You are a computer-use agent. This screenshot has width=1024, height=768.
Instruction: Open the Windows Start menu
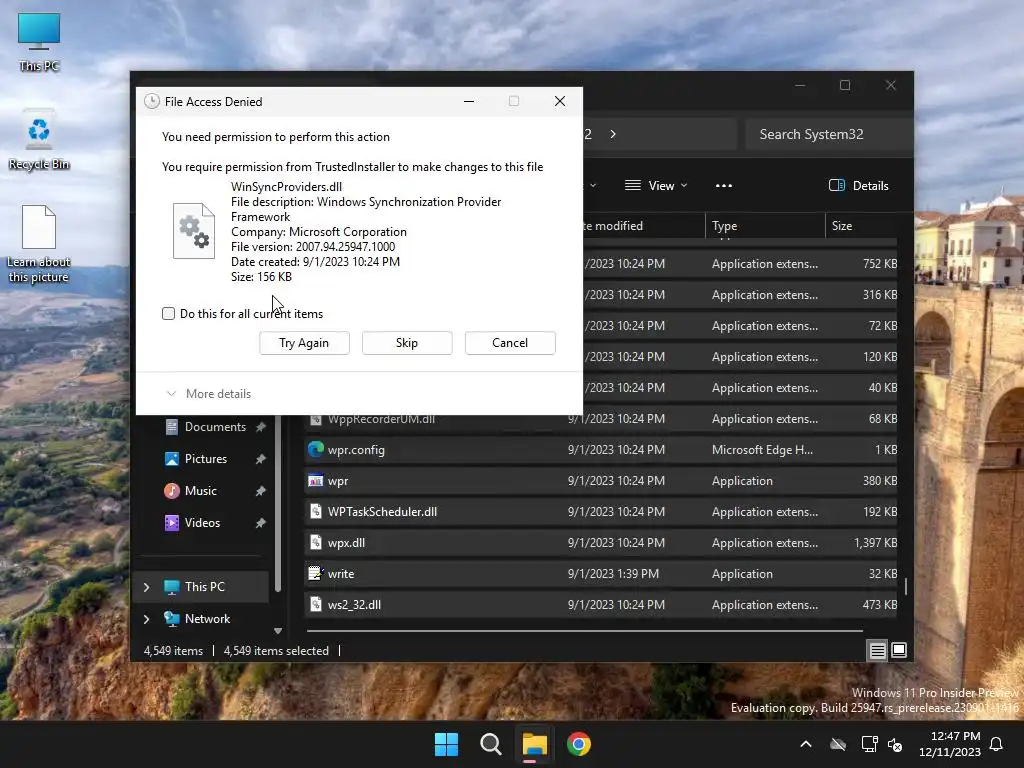coord(447,744)
